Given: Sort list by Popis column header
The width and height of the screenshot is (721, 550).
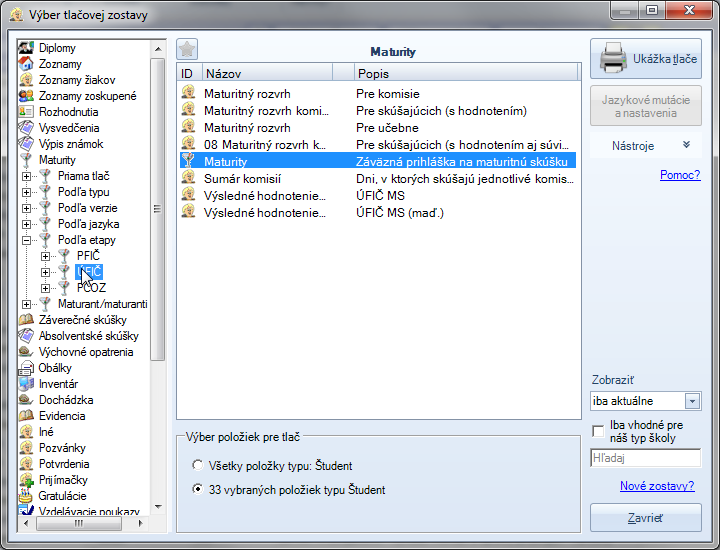Looking at the screenshot, I should [466, 73].
